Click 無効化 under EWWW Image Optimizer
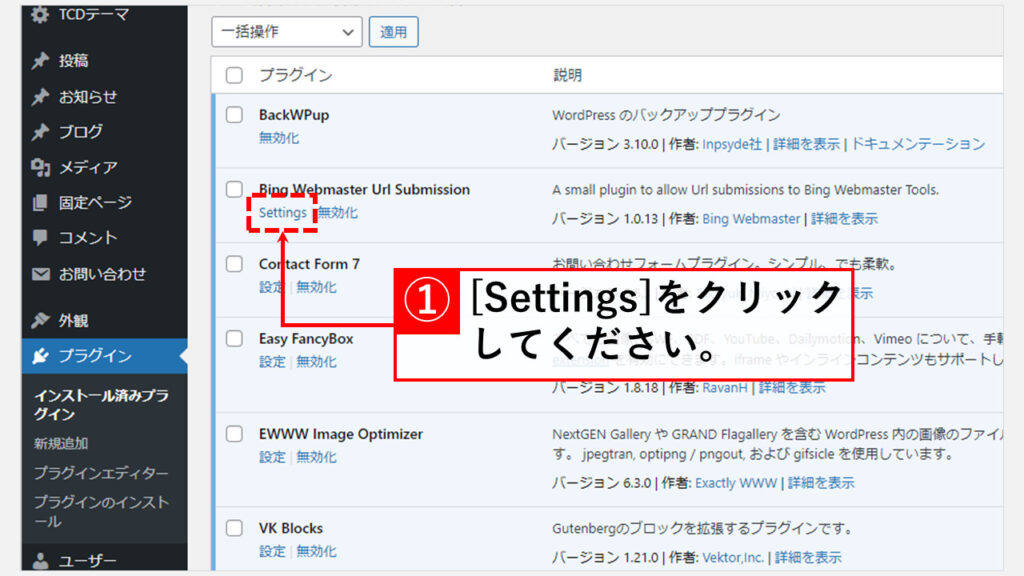Screen dimensions: 1024x576 pyautogui.click(x=316, y=456)
